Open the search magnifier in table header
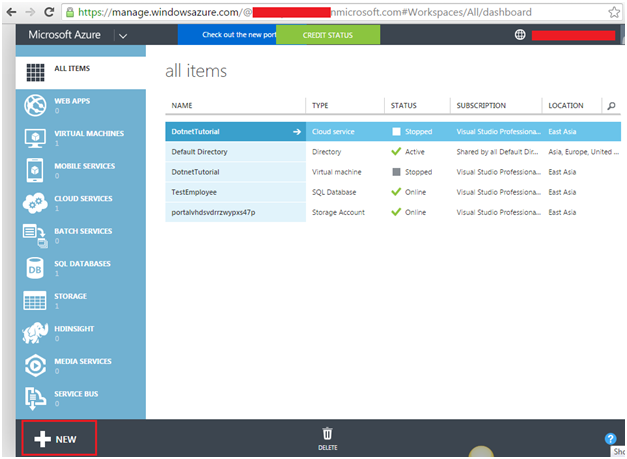Screen dimensions: 627x459 611,106
